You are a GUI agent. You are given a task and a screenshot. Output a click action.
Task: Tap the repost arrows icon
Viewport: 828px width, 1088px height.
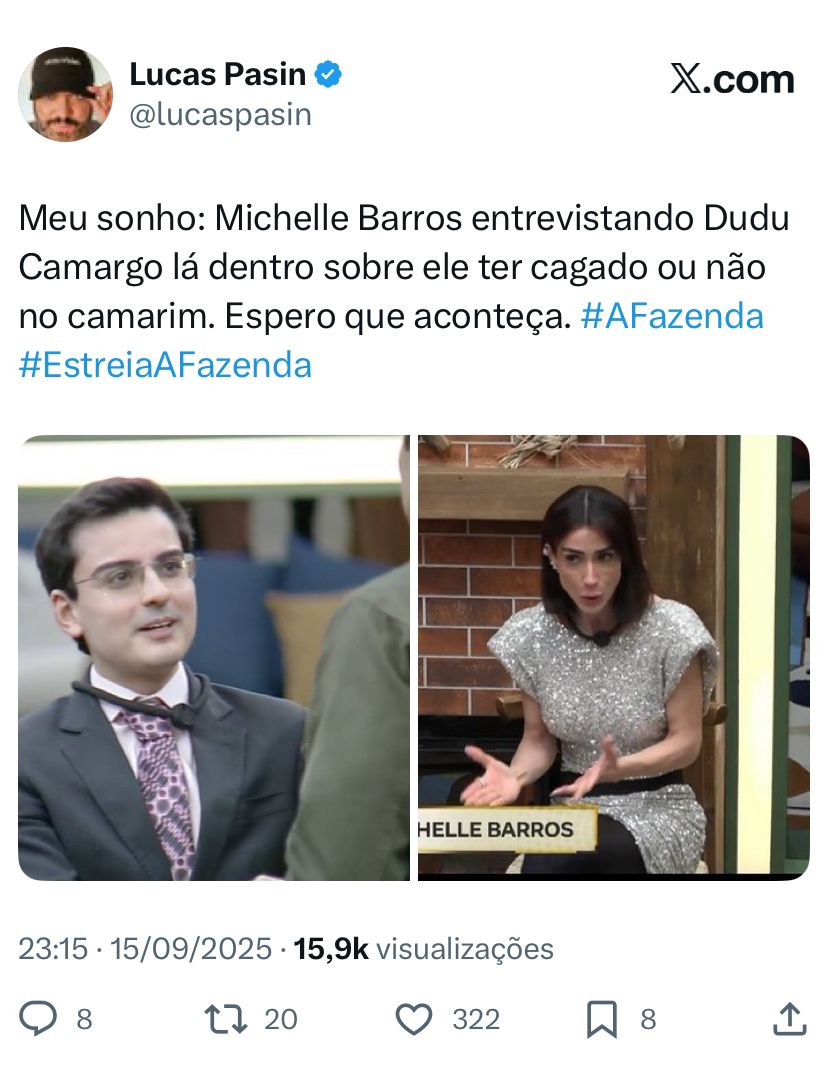pyautogui.click(x=226, y=1019)
